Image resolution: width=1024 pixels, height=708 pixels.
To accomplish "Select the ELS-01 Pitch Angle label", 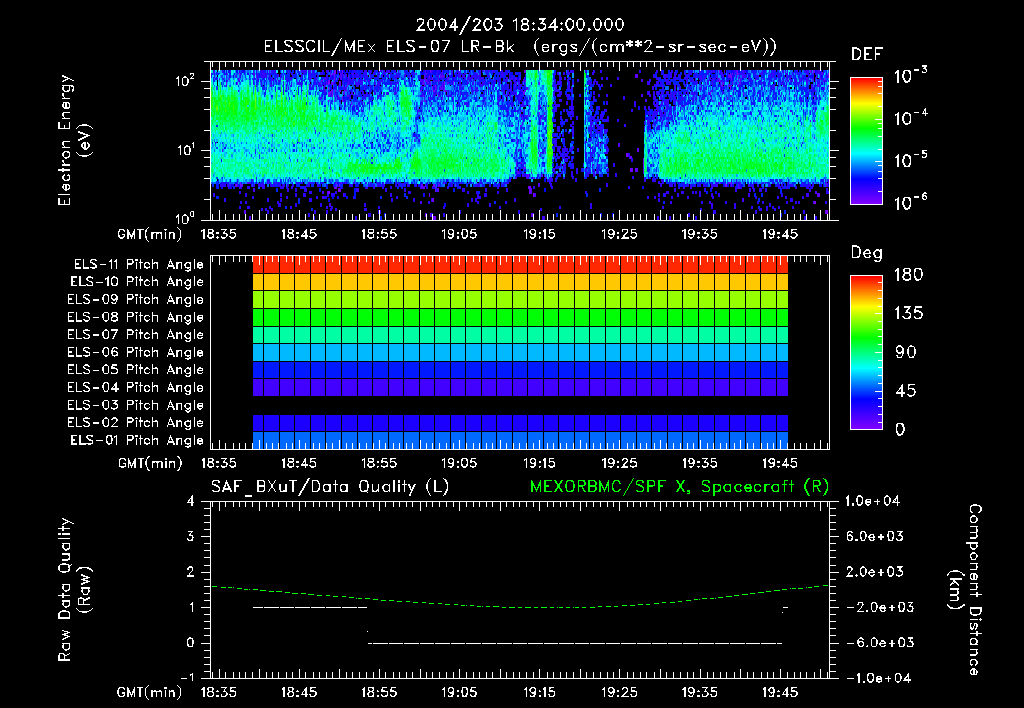I will [137, 440].
